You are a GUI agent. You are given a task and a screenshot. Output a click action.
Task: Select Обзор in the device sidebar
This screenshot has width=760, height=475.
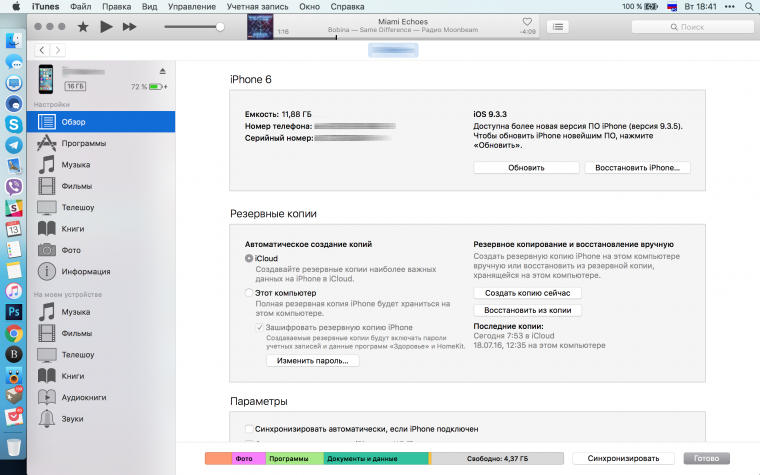101,122
